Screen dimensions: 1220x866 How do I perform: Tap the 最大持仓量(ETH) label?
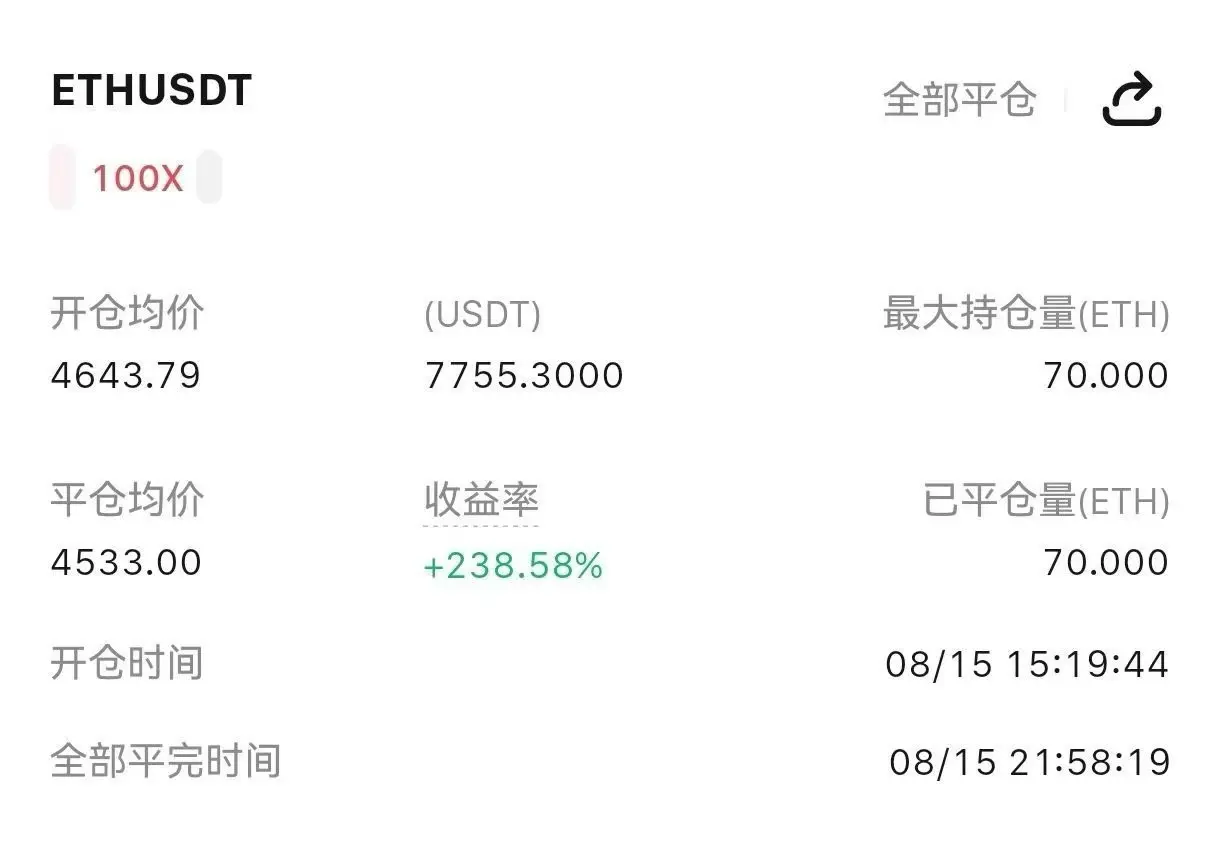point(1026,314)
